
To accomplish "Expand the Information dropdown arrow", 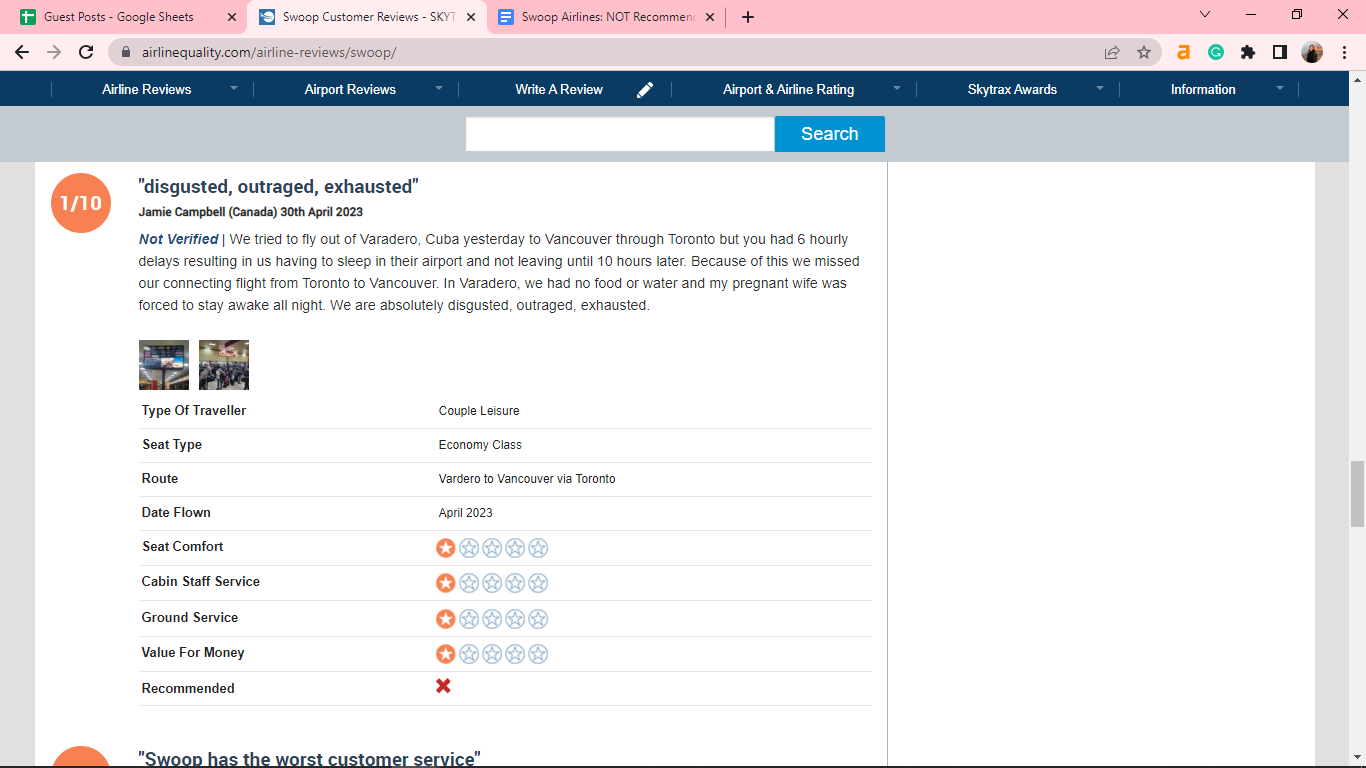I will (x=1280, y=88).
